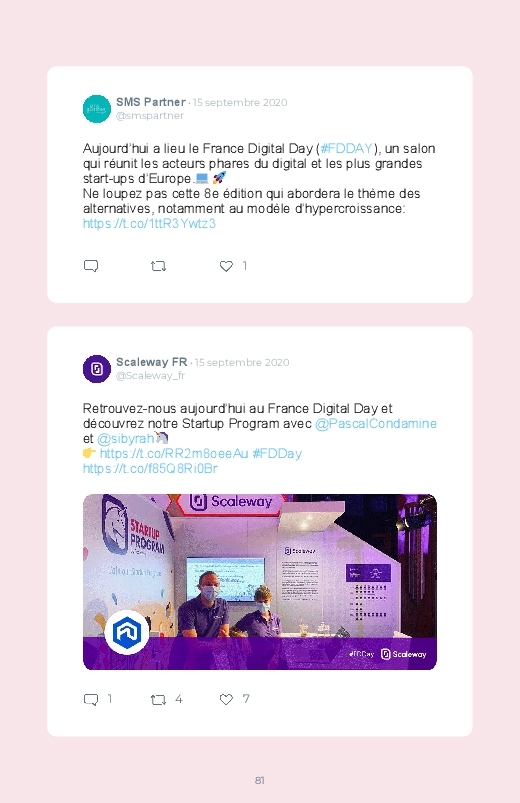Reply to the Scaleway FR tweet

[x=91, y=700]
